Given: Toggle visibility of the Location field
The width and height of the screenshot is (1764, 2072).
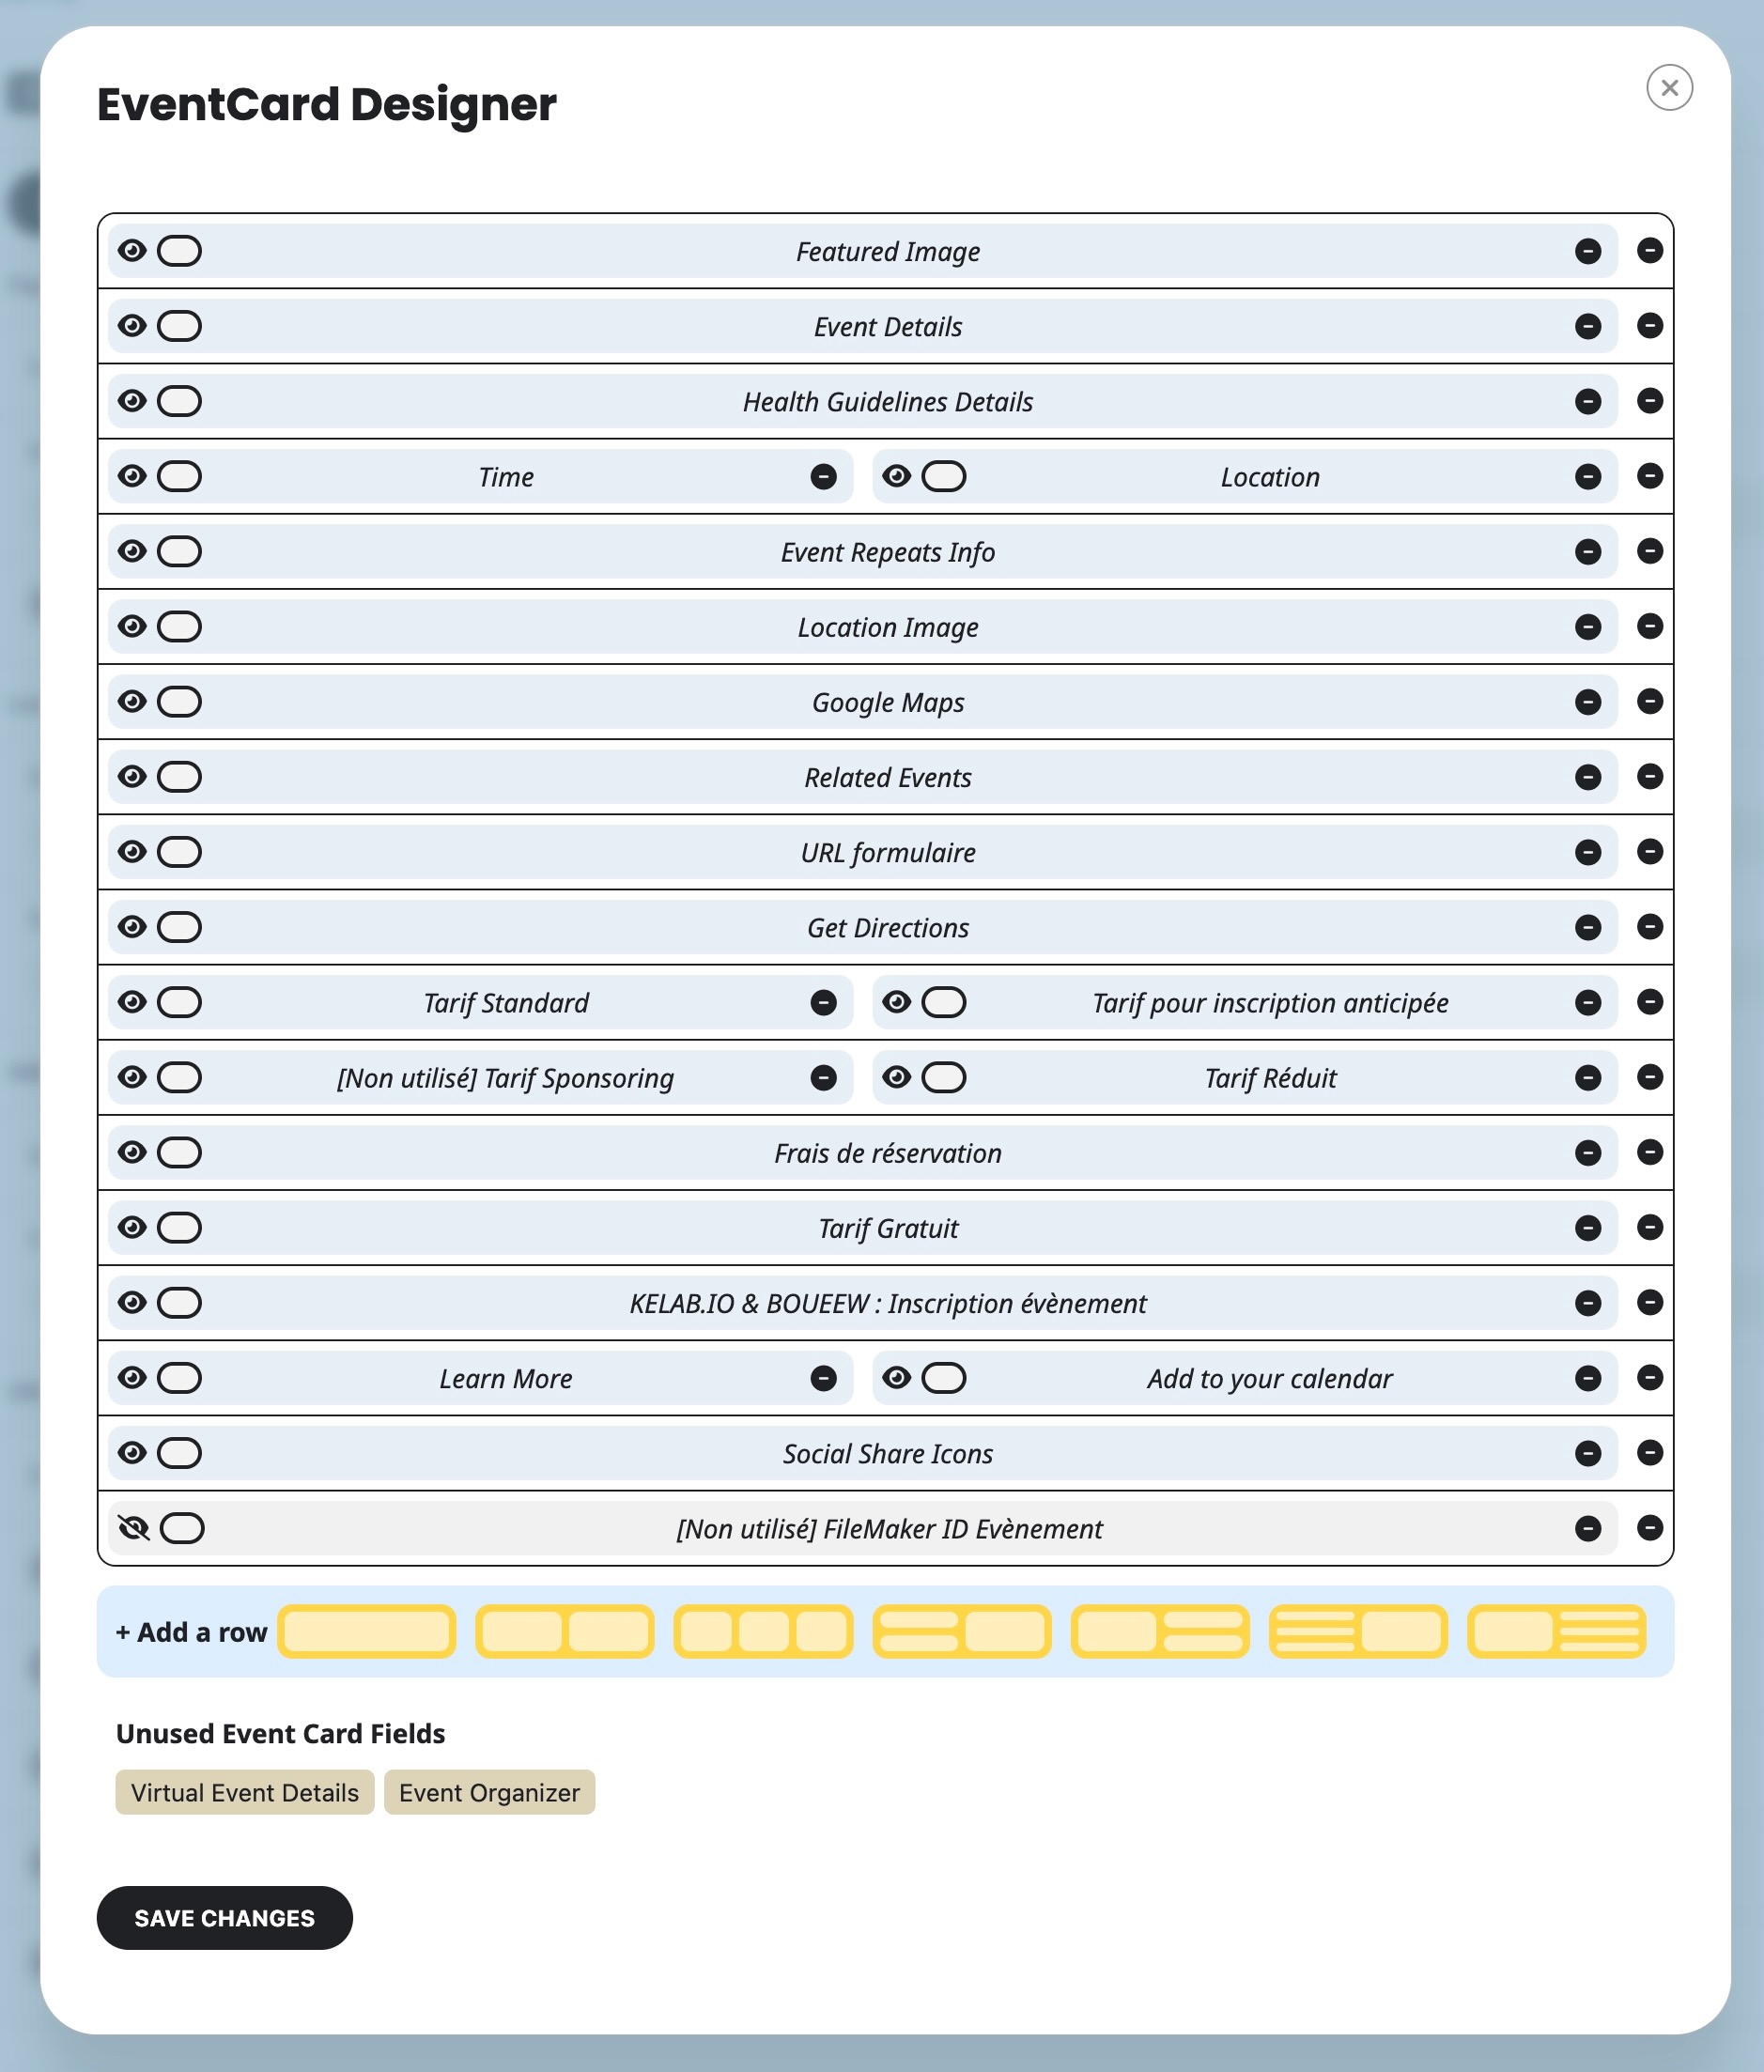Looking at the screenshot, I should tap(896, 476).
